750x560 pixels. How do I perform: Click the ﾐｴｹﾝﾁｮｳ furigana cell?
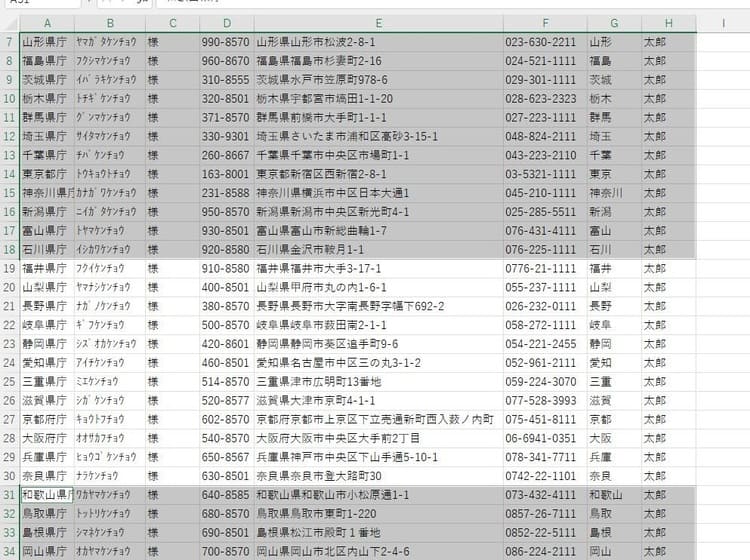point(110,382)
